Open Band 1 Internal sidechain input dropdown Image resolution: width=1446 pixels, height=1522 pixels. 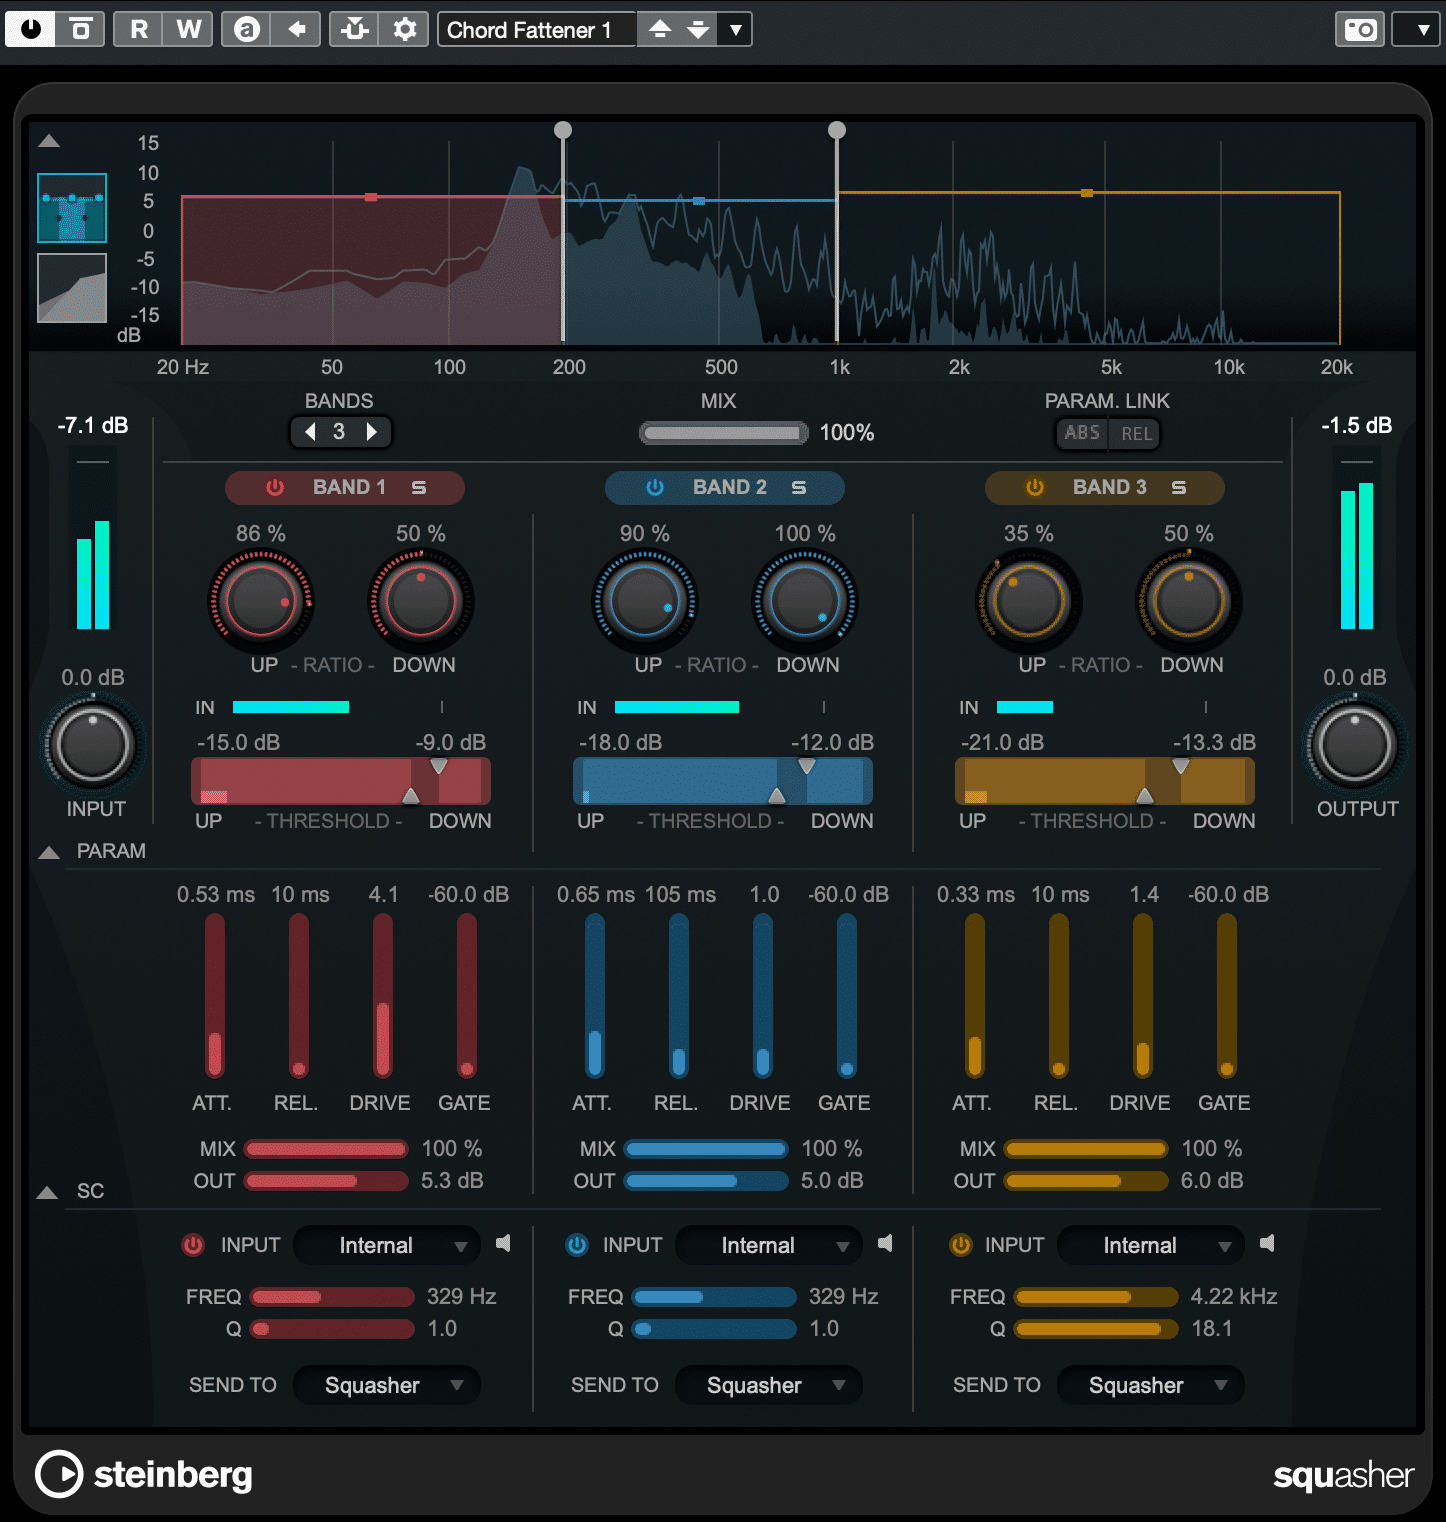click(x=386, y=1245)
